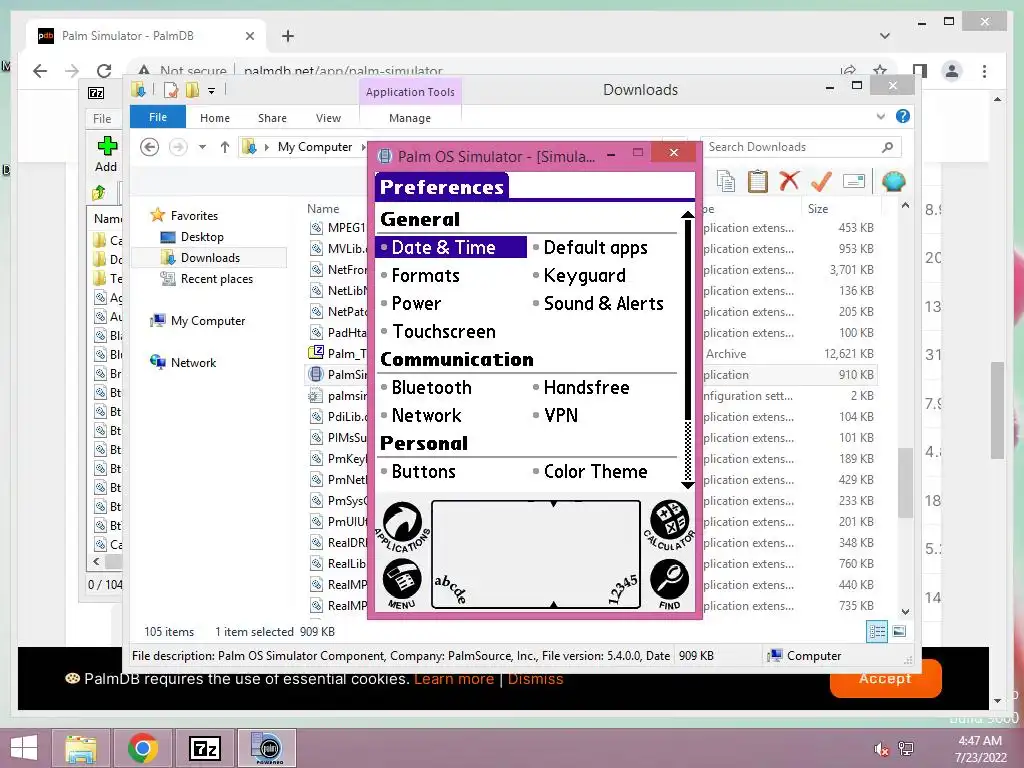Click the Explorer back arrow button
The height and width of the screenshot is (768, 1024).
pos(150,147)
